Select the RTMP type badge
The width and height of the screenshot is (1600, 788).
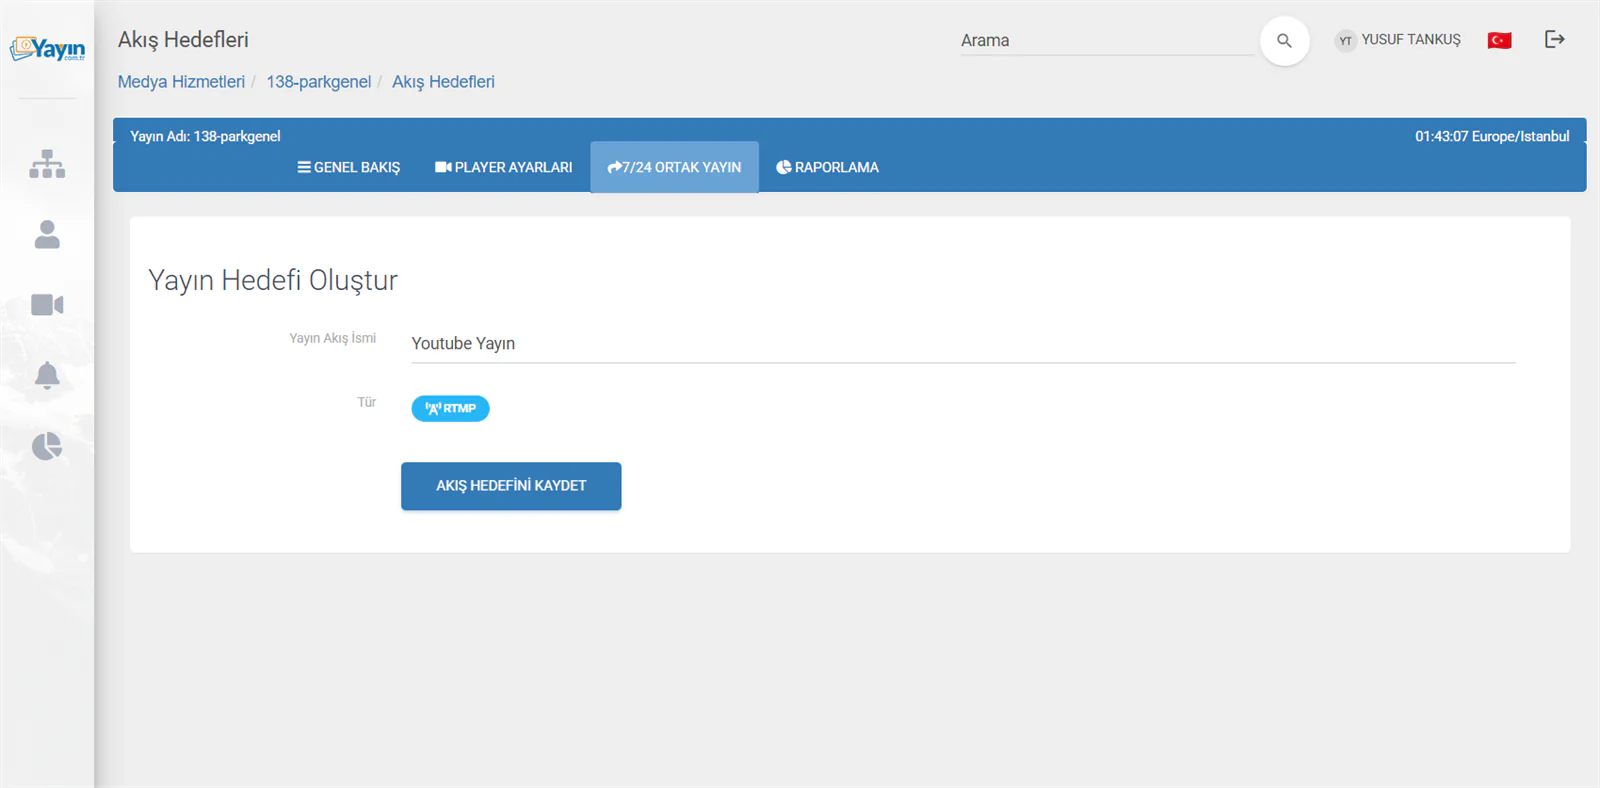click(x=450, y=408)
